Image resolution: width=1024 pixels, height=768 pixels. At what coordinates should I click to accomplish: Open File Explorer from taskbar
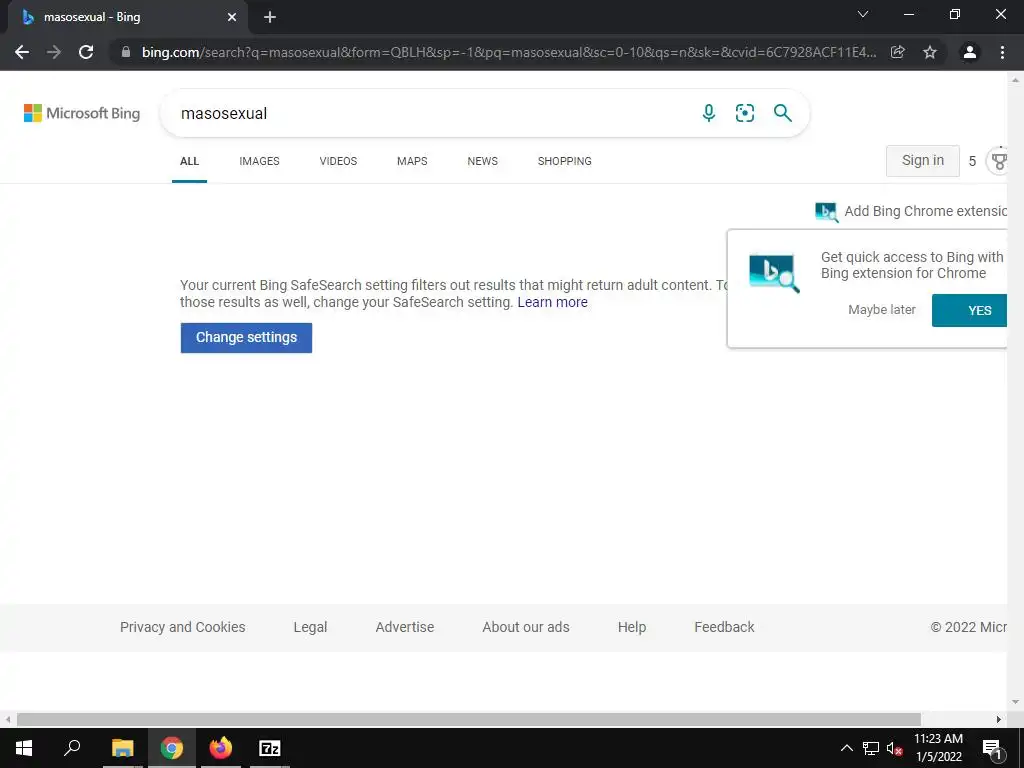pyautogui.click(x=122, y=748)
